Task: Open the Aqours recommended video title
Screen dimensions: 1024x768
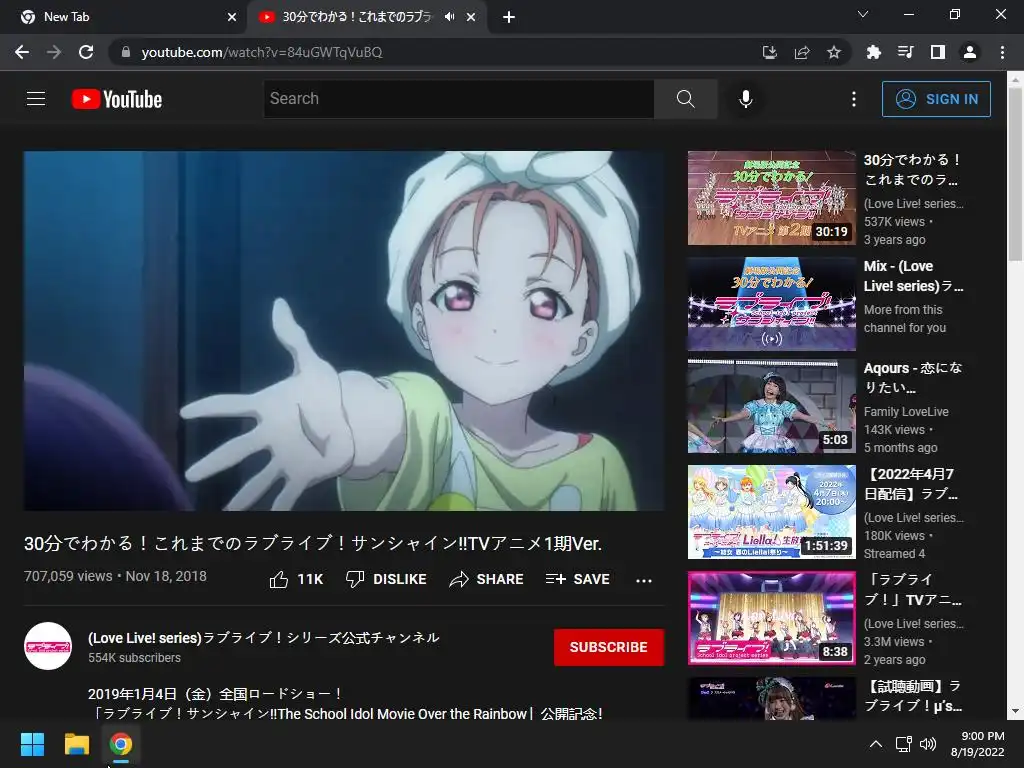Action: point(913,377)
